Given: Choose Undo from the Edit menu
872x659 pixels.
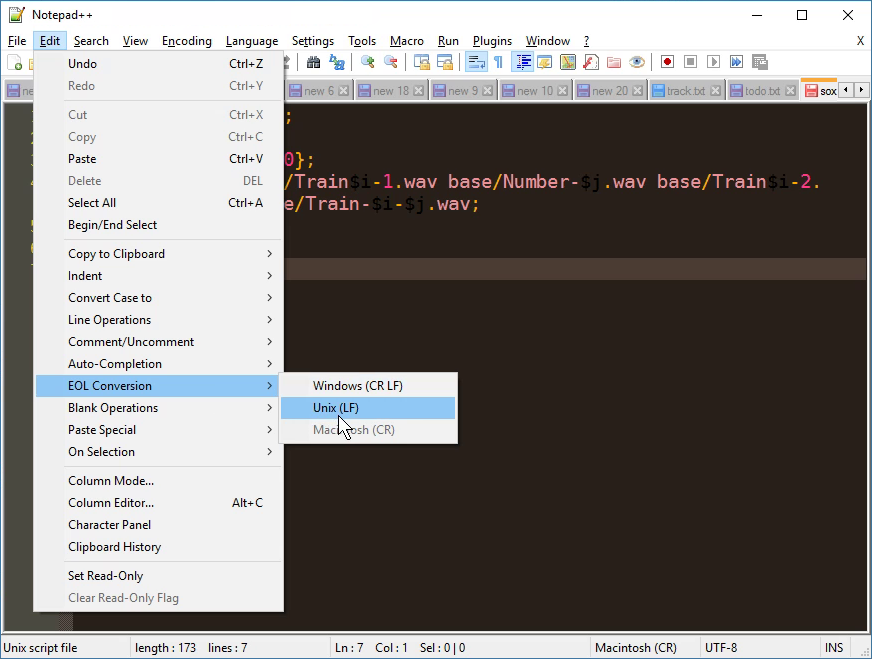Looking at the screenshot, I should tap(159, 63).
